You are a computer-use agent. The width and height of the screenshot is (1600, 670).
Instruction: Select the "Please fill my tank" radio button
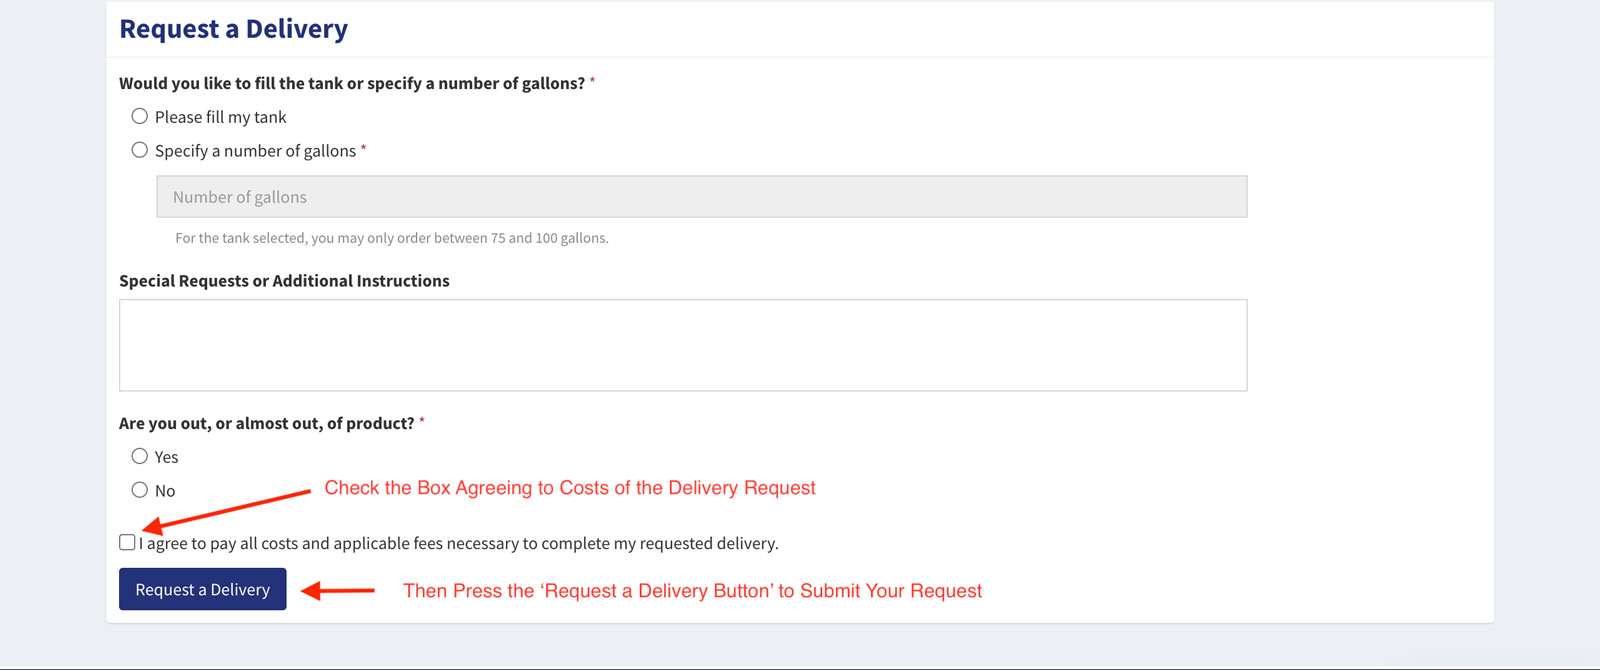click(x=139, y=116)
